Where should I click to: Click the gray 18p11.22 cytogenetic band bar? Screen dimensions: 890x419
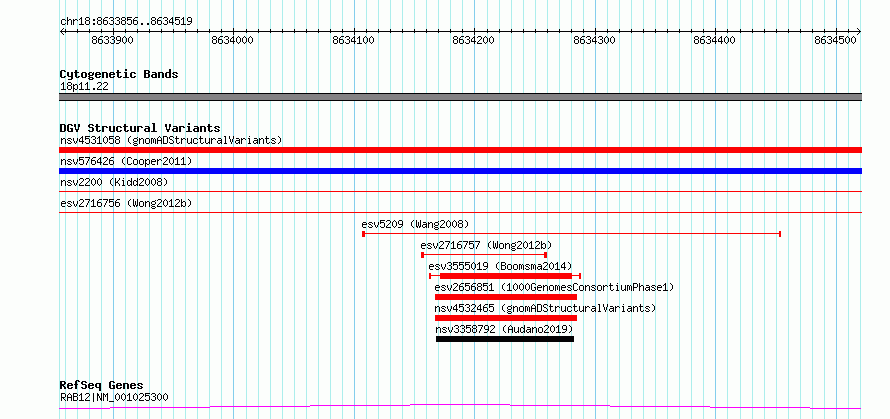tap(460, 97)
